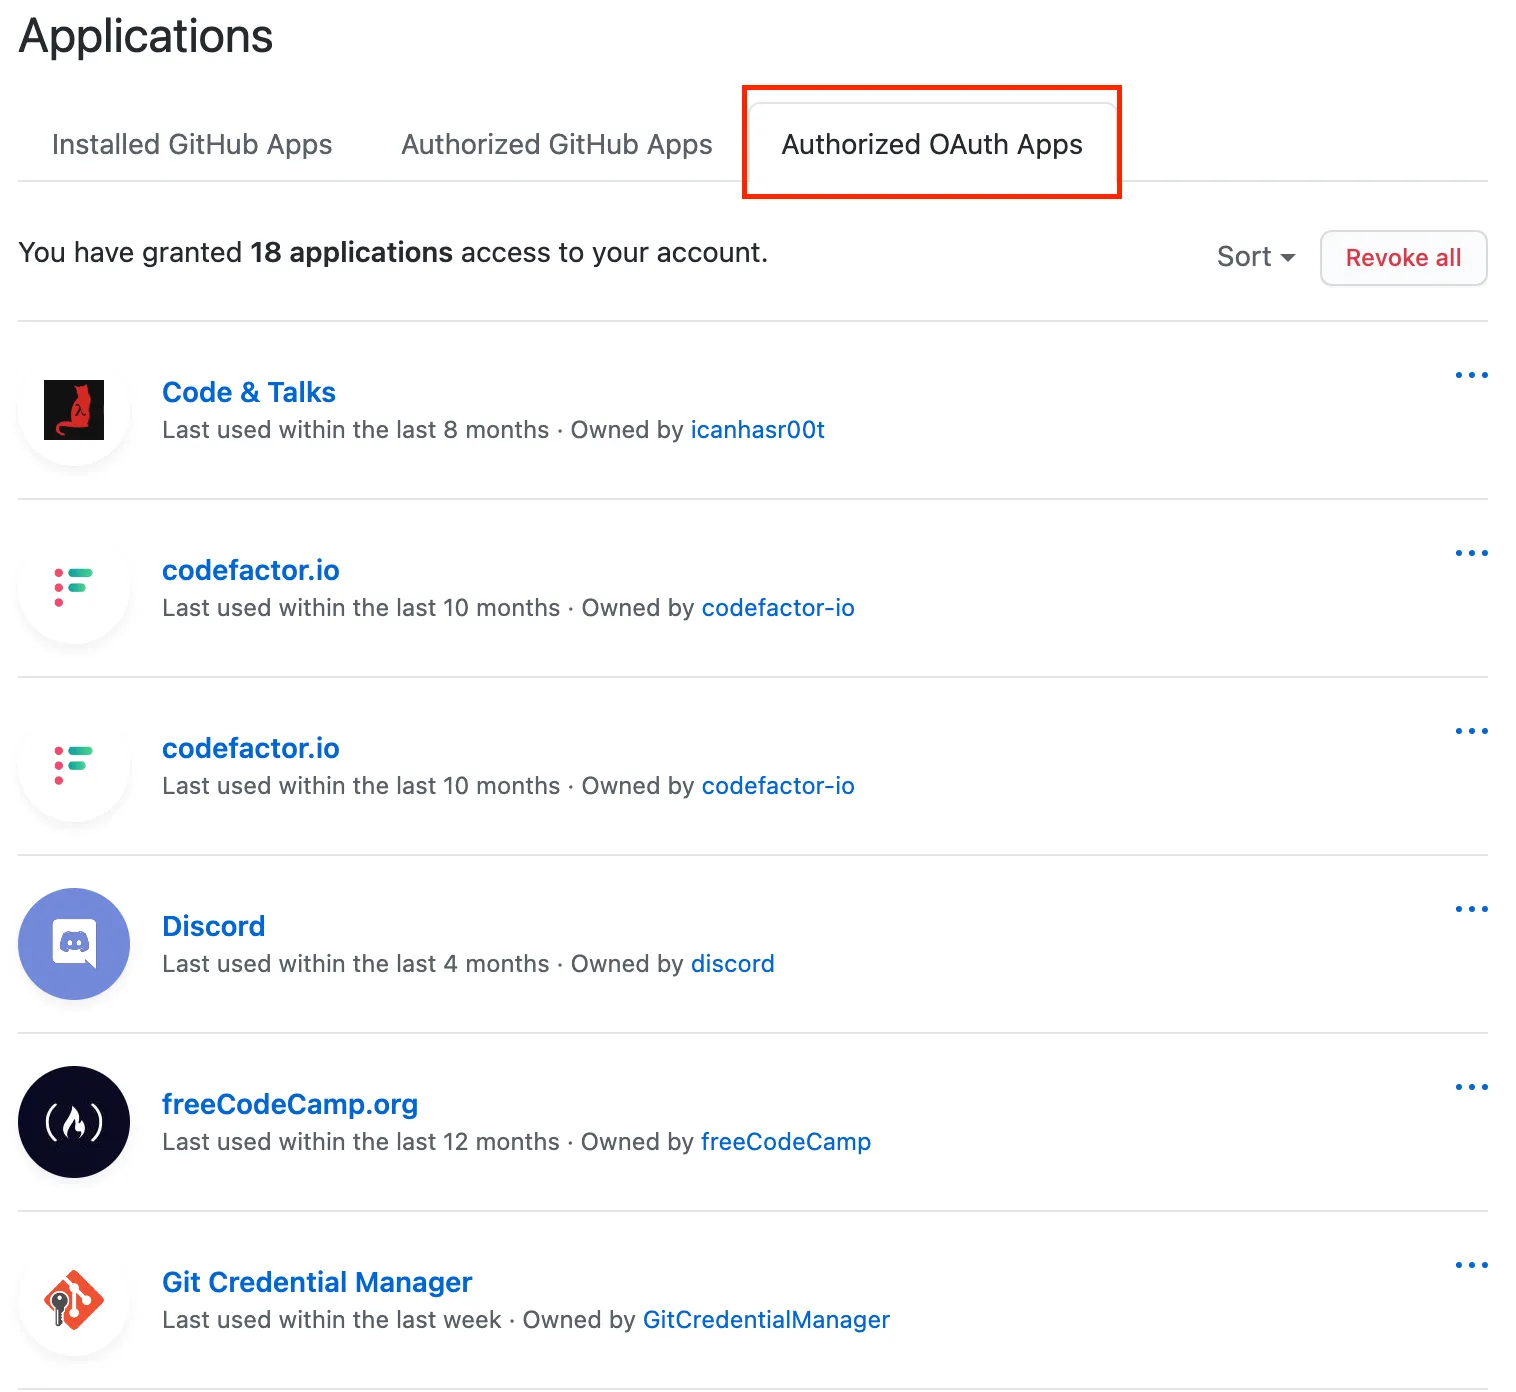Image resolution: width=1516 pixels, height=1392 pixels.
Task: Click the second codefactor.io logo, above Discord
Action: point(74,766)
